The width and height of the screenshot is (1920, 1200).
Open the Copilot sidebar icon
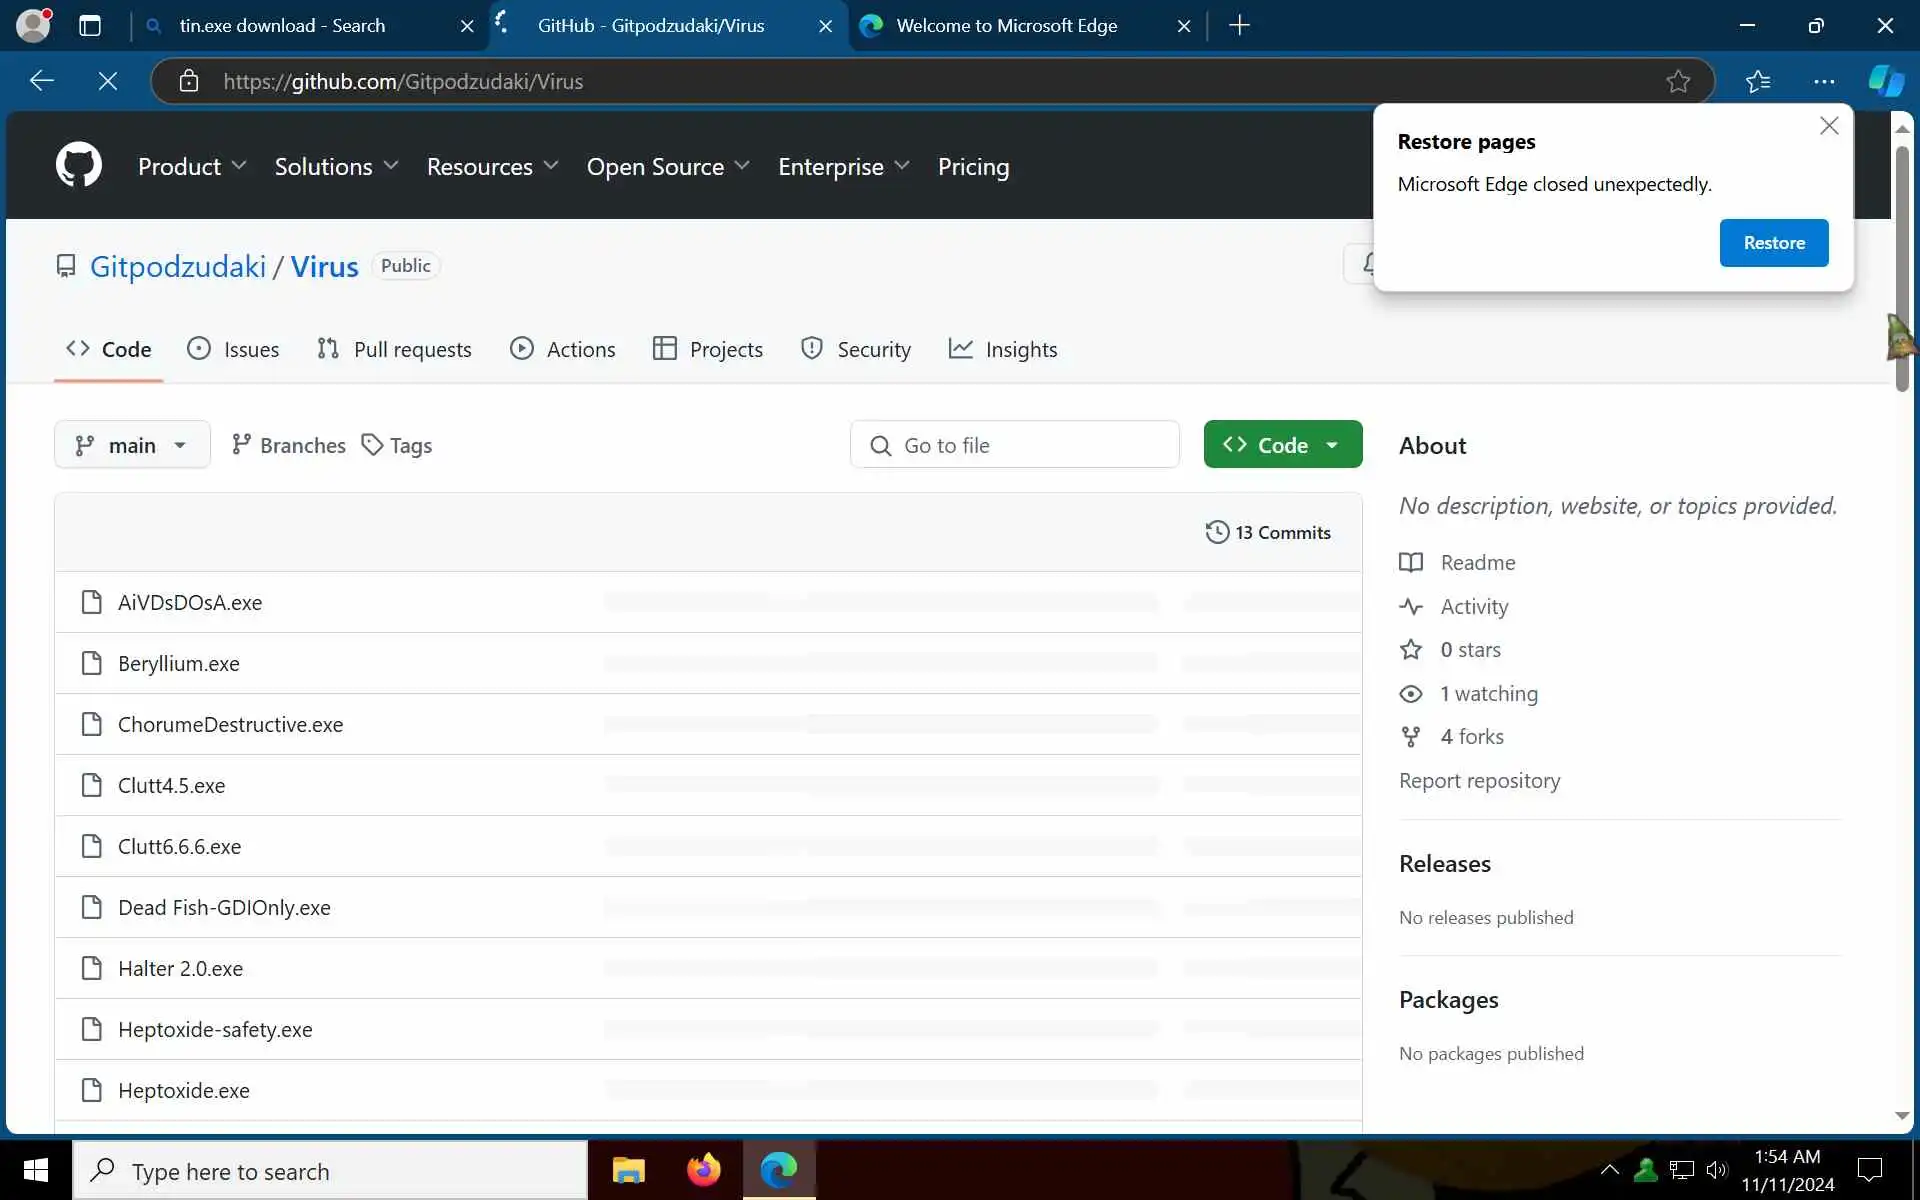[x=1886, y=81]
